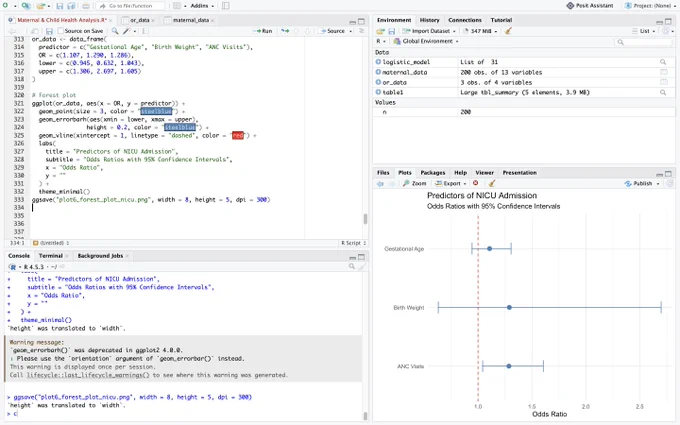
Task: Click the Source button
Action: pyautogui.click(x=333, y=31)
